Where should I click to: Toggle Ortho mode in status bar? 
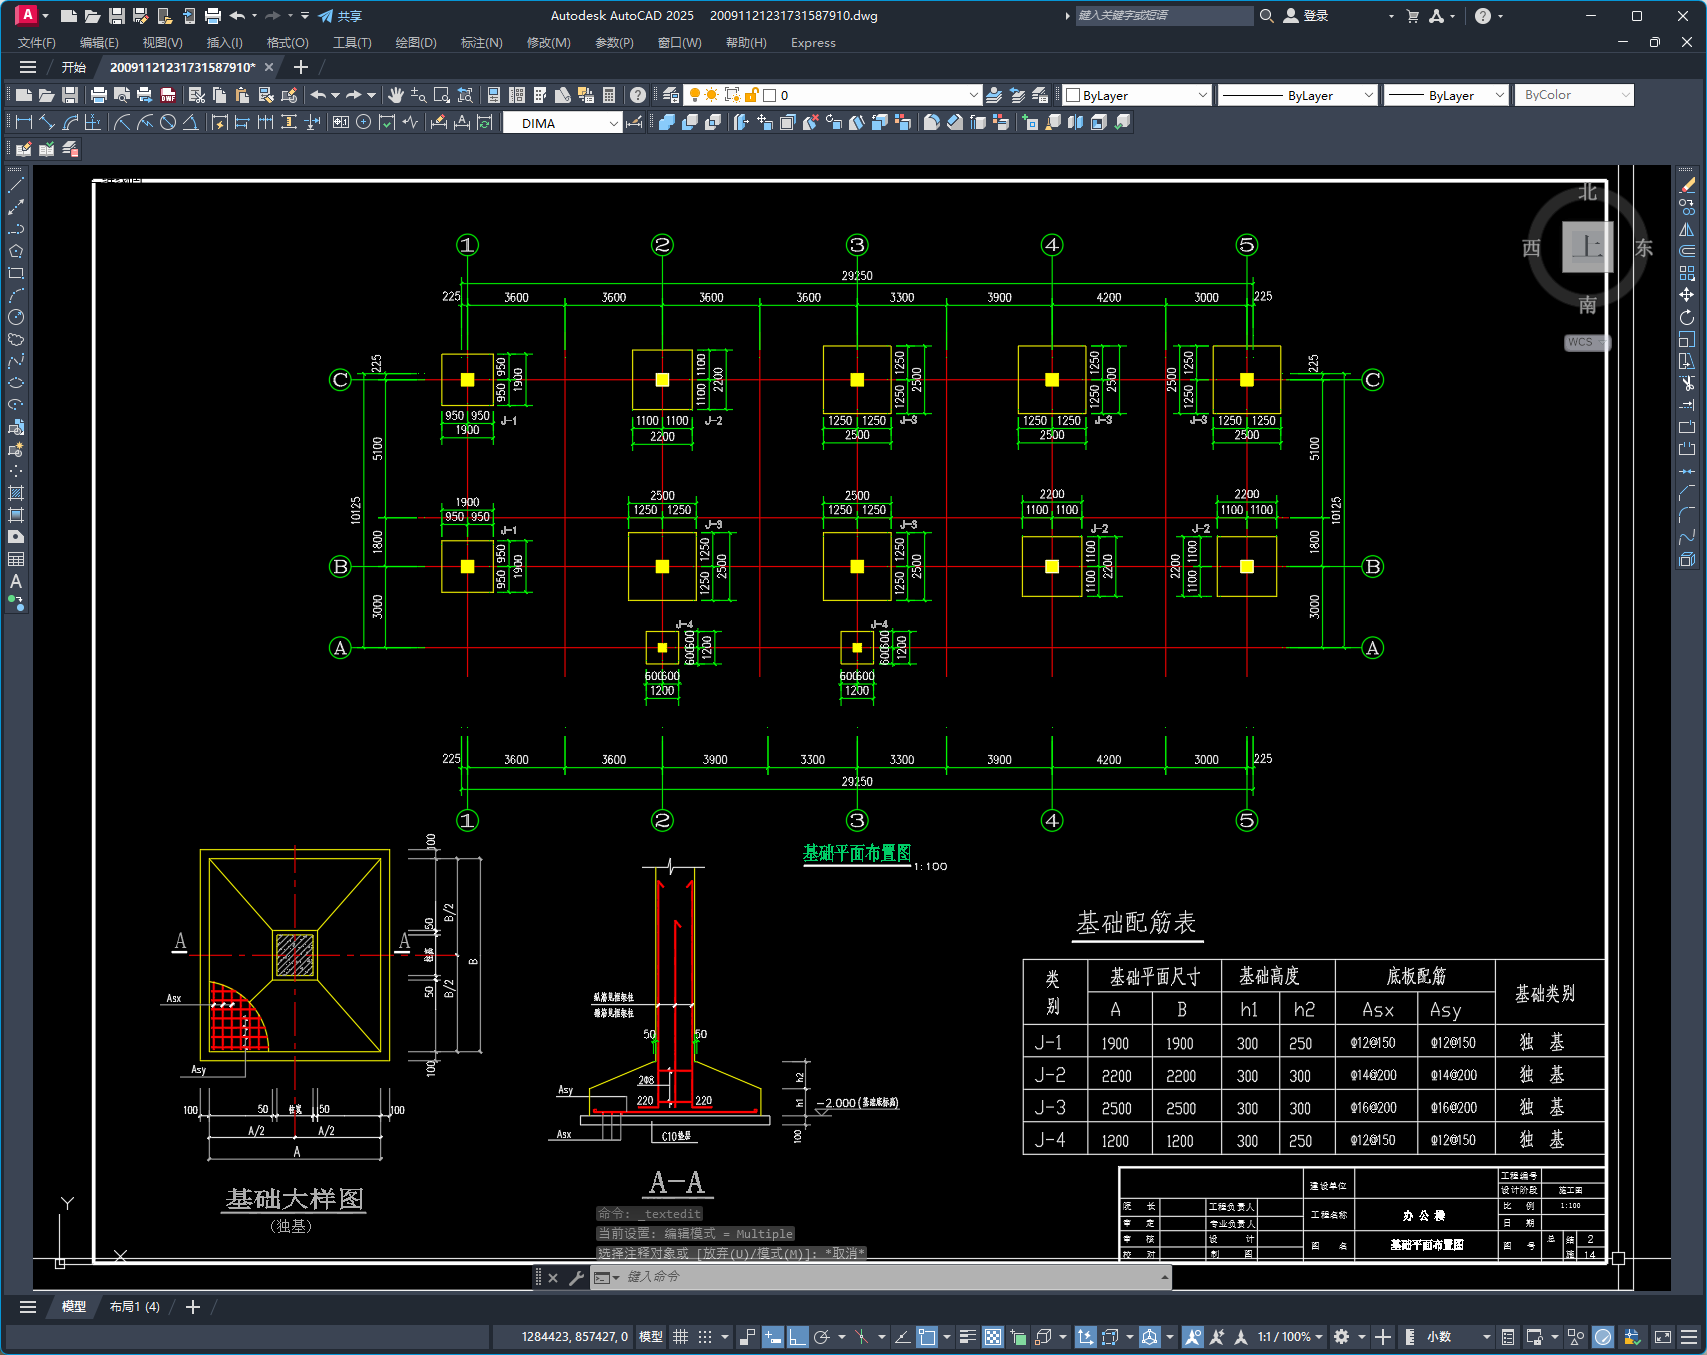pos(797,1337)
